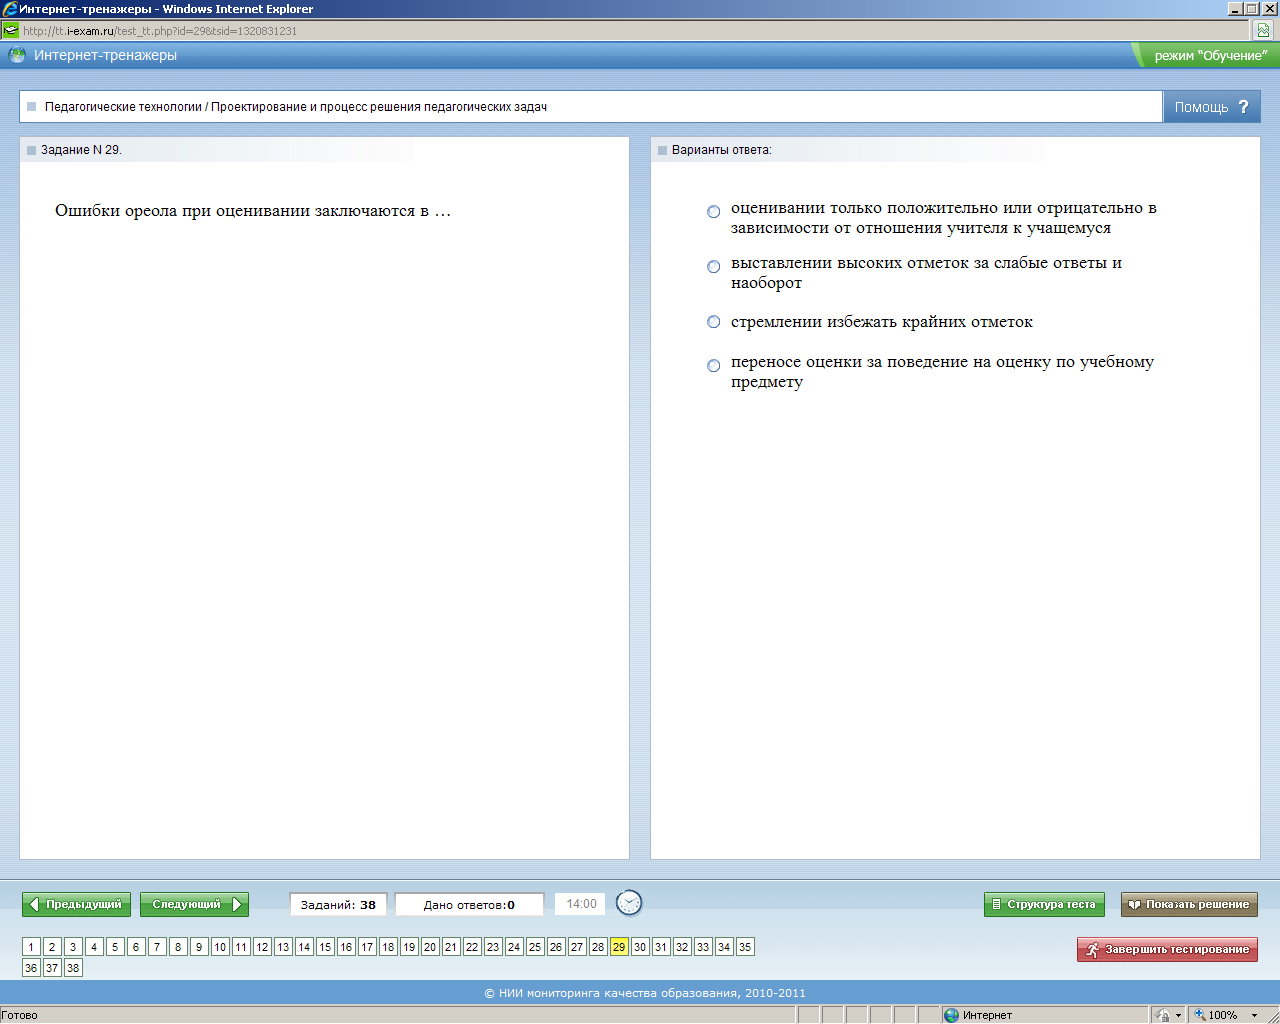Click Заданий: 38 counter
Image resolution: width=1280 pixels, height=1024 pixels.
coord(338,905)
